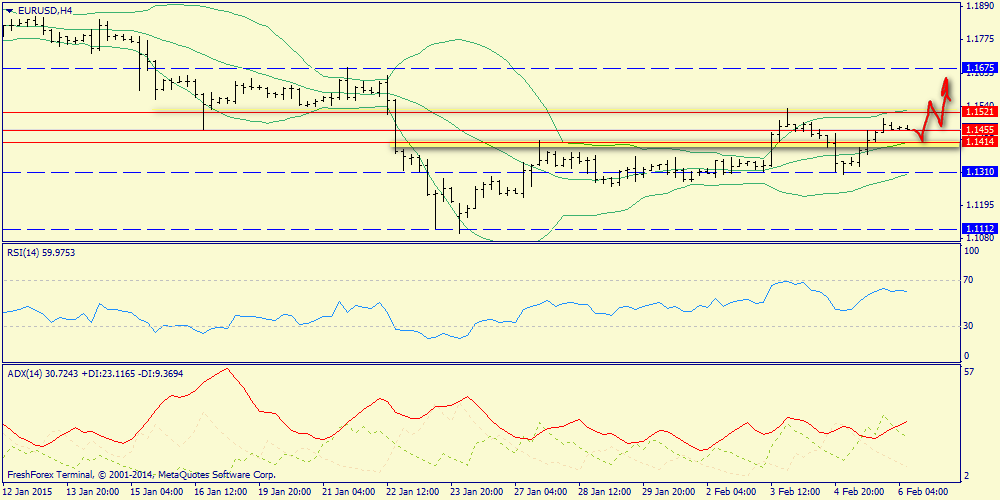Viewport: 1000px width, 500px height.
Task: Click the 4 Feb 20:00 time label
Action: [860, 492]
